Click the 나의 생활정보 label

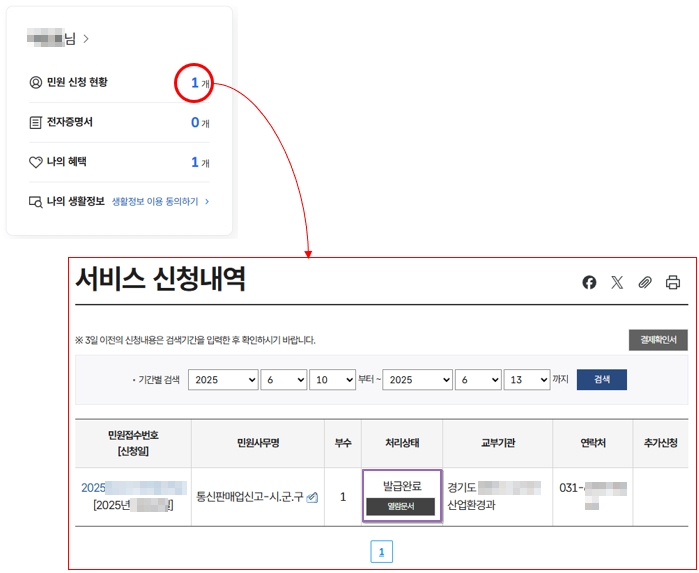75,201
